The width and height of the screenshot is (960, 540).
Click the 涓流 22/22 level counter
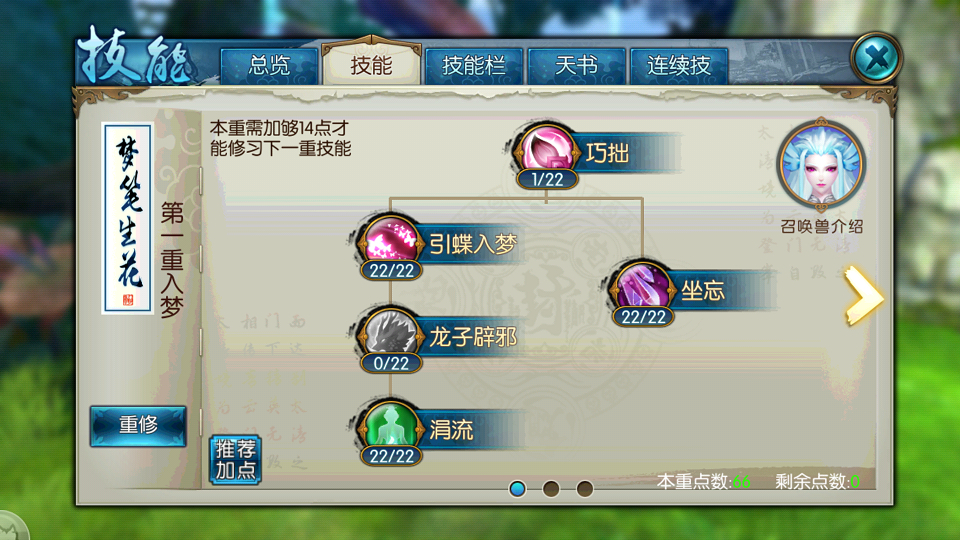[x=391, y=456]
